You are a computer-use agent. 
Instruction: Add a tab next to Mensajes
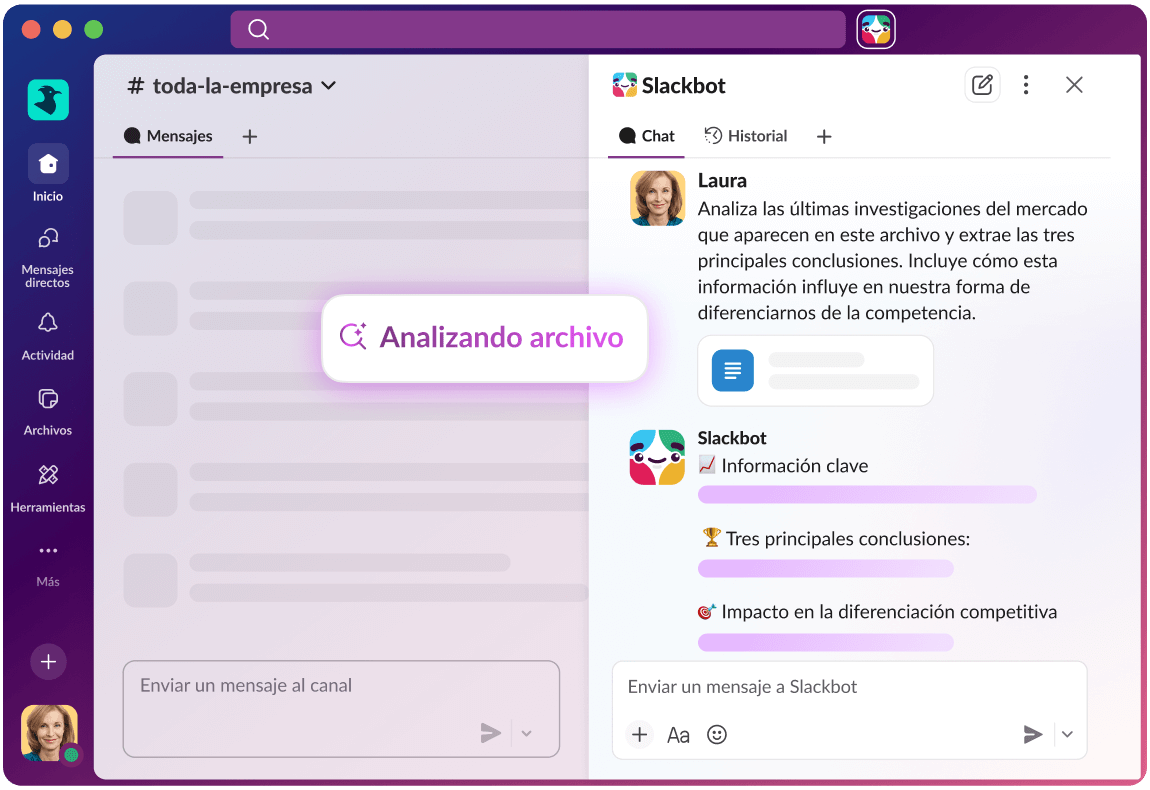pyautogui.click(x=249, y=137)
